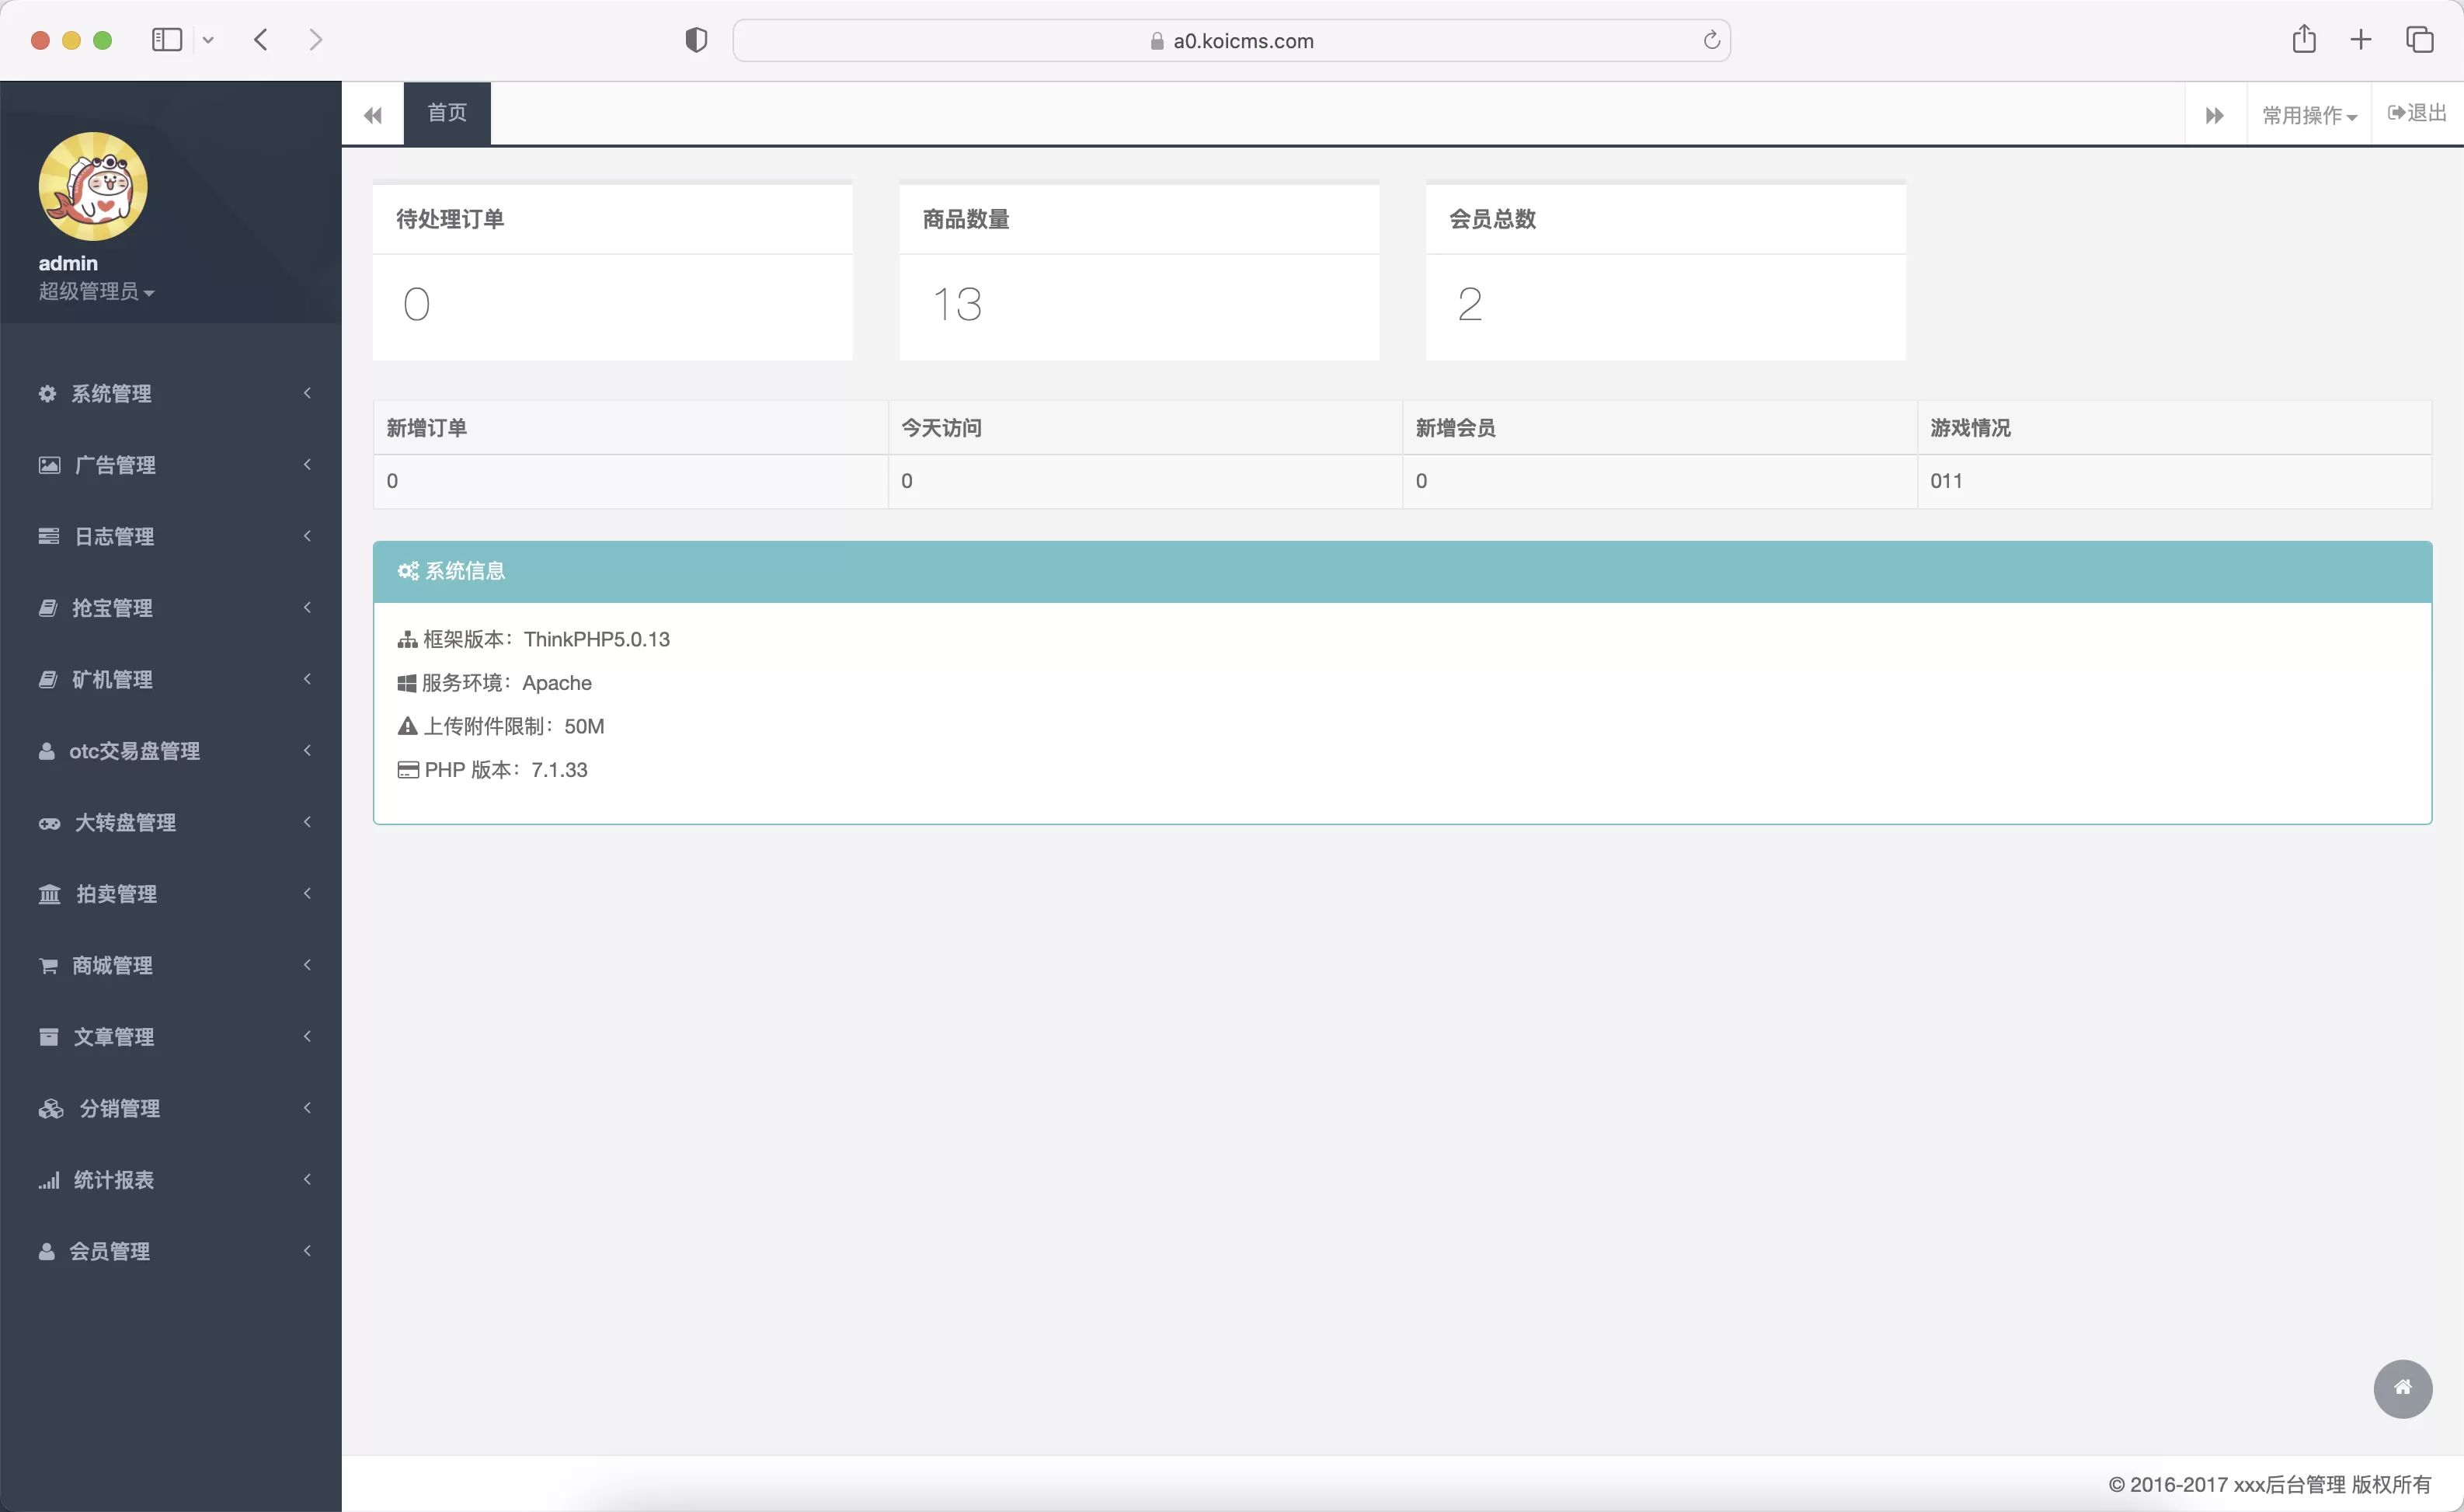The height and width of the screenshot is (1512, 2464).
Task: Click the 日志管理 list icon
Action: [x=49, y=537]
